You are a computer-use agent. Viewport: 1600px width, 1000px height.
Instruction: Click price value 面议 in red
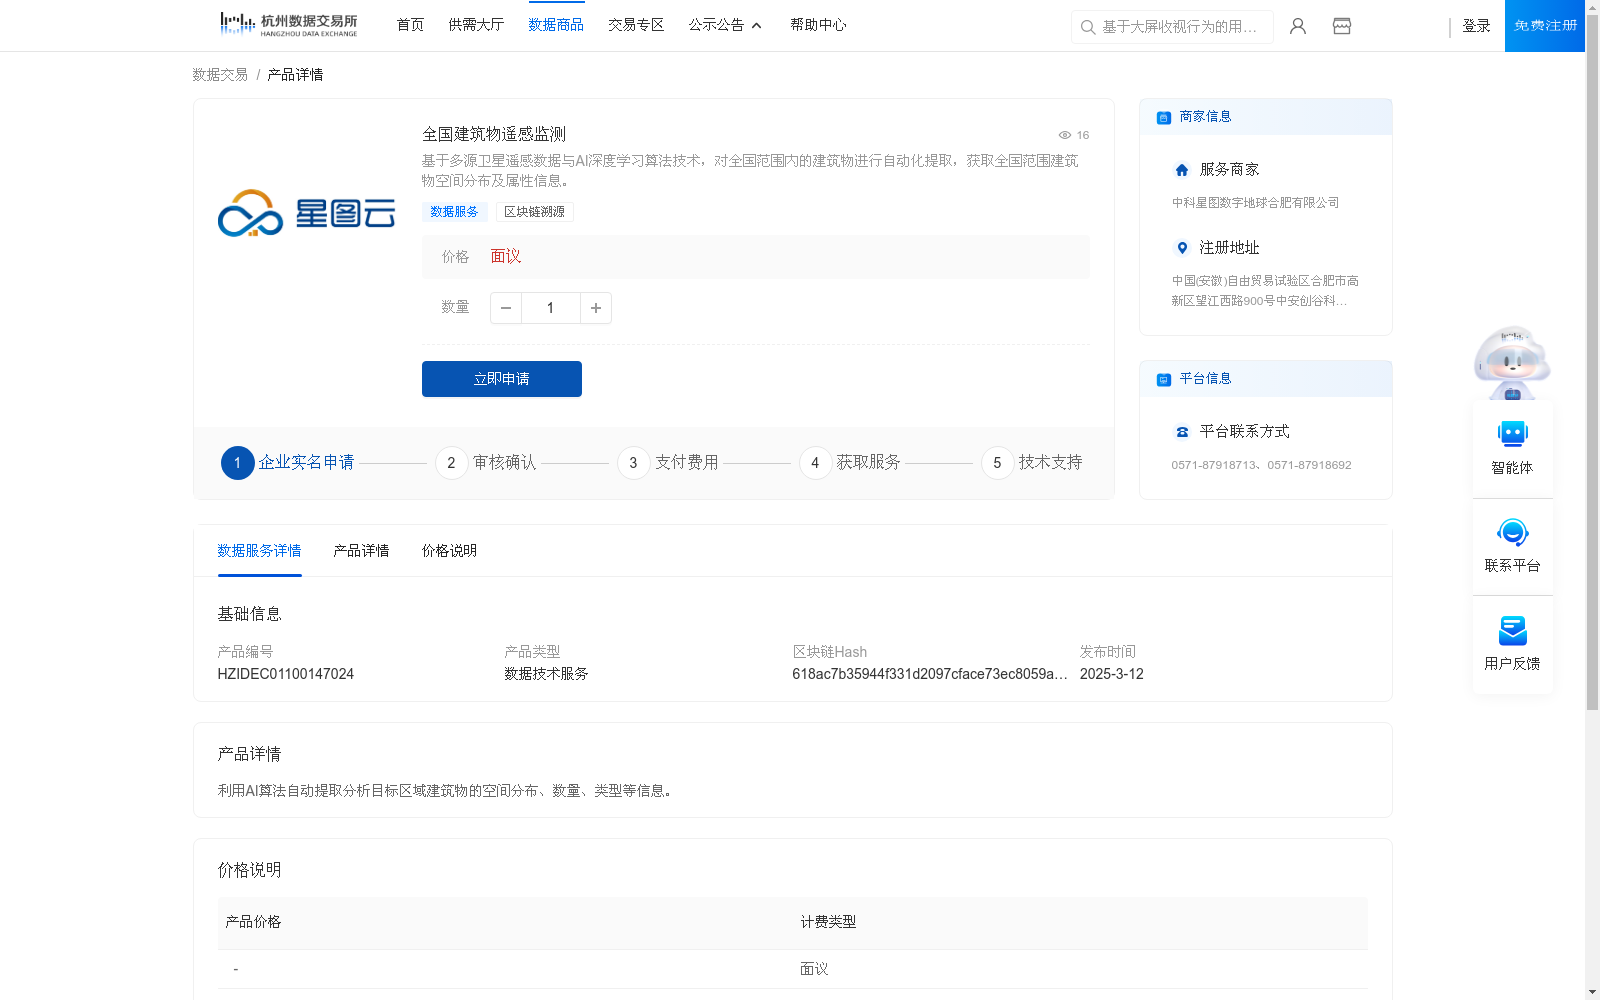pos(506,257)
